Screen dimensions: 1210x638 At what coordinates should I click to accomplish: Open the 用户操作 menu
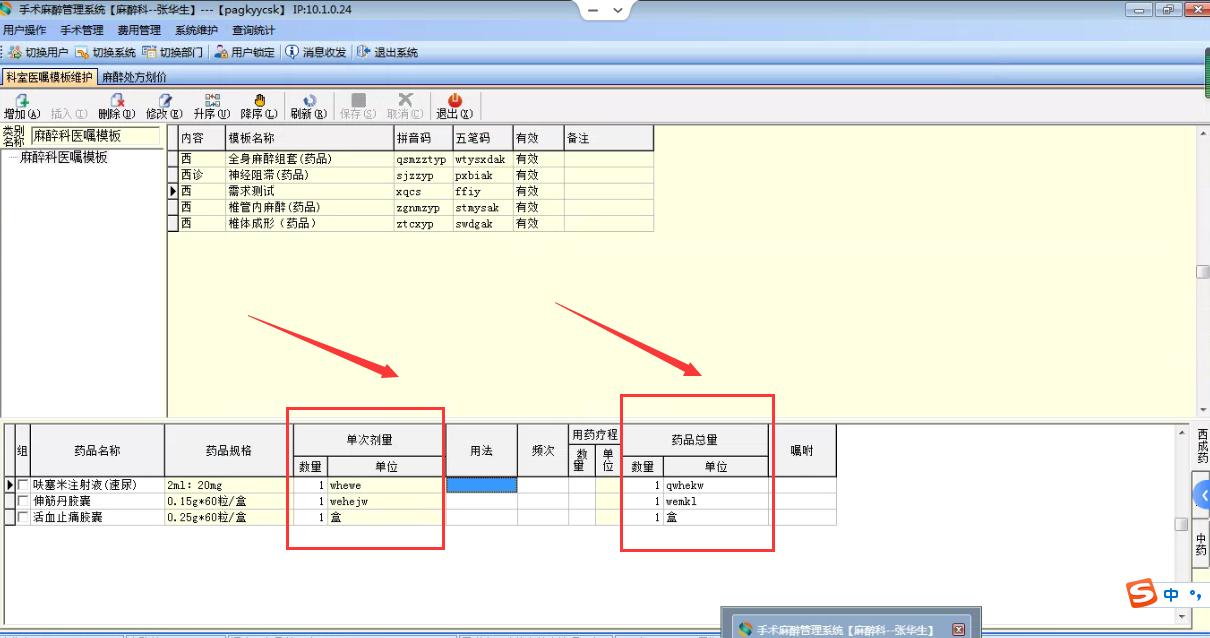(24, 31)
